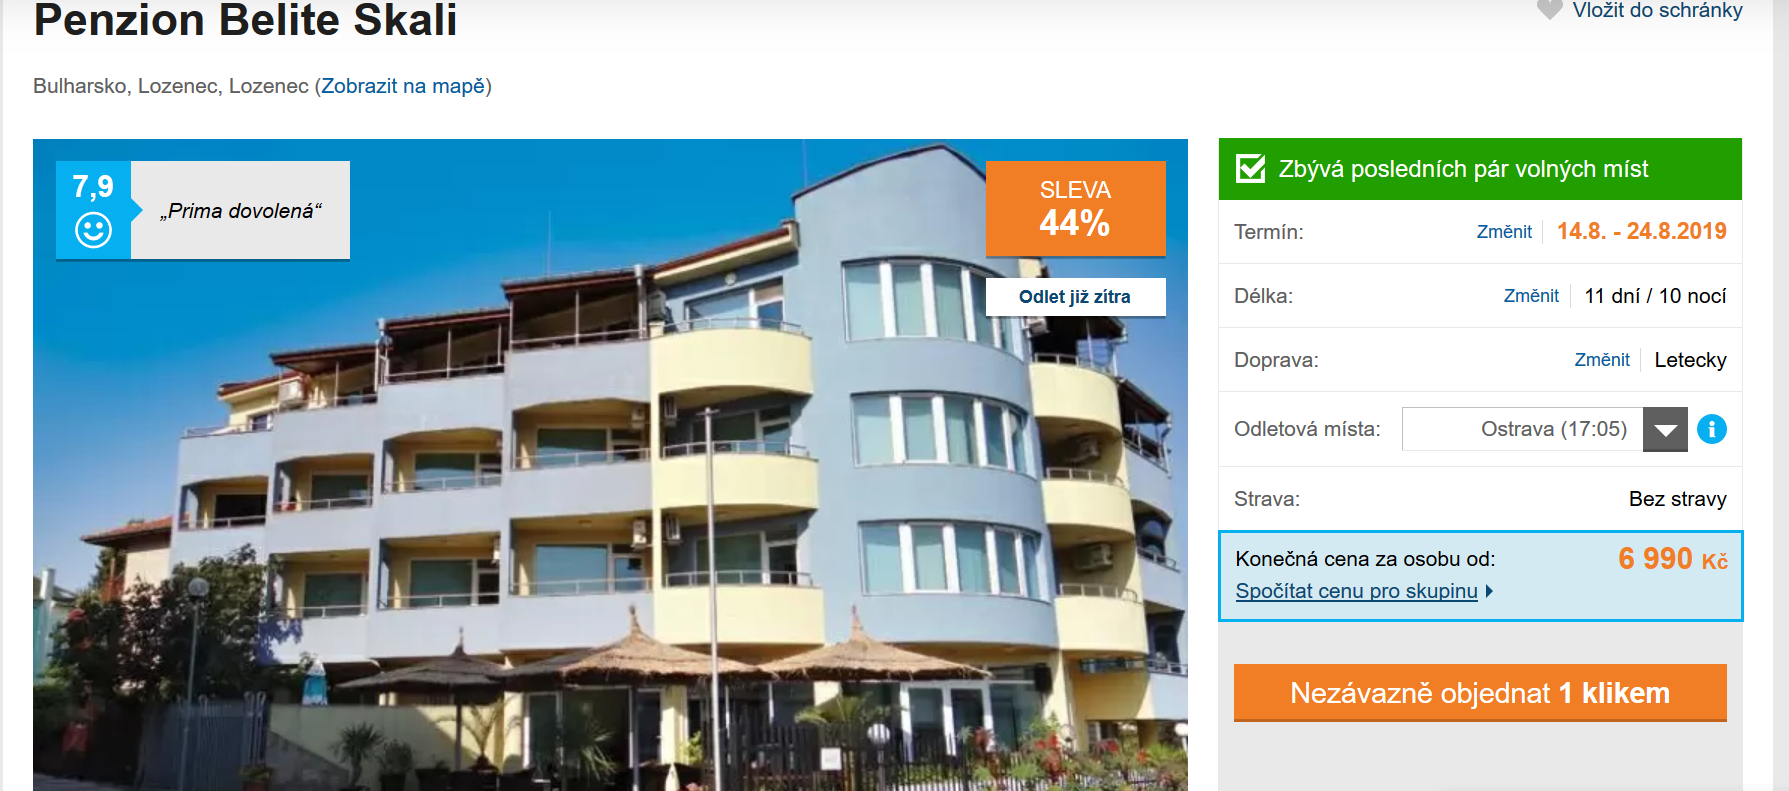Click the 'Prima dovolená' review label

240,211
